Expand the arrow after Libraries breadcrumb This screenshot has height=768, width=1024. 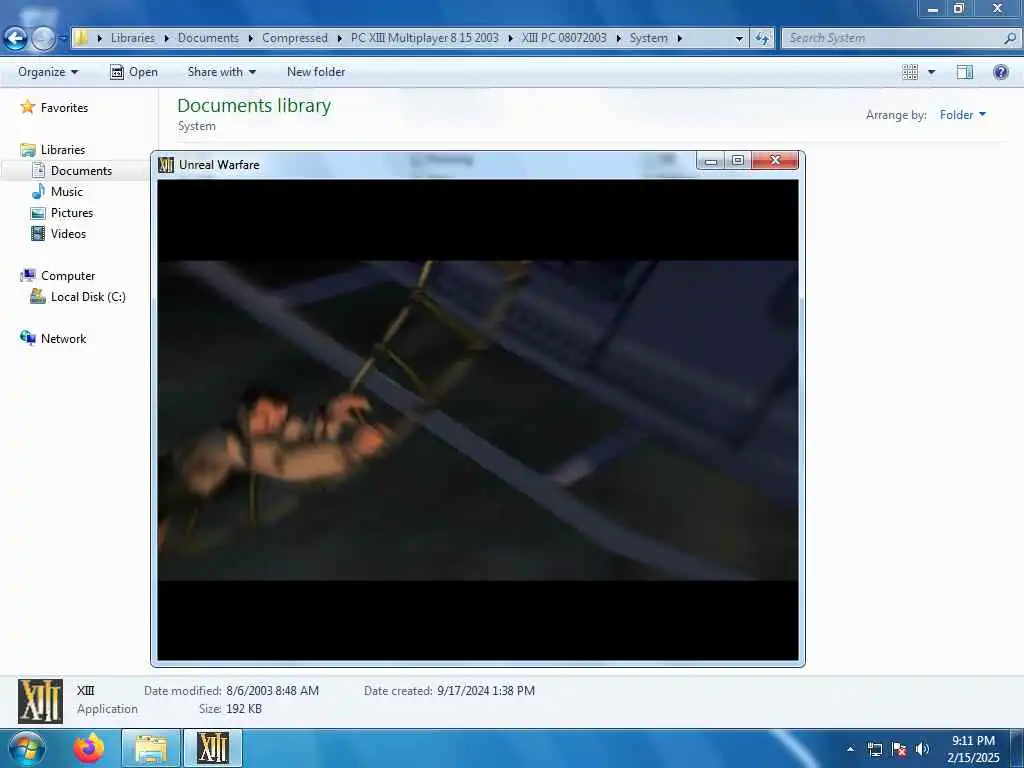pos(167,38)
